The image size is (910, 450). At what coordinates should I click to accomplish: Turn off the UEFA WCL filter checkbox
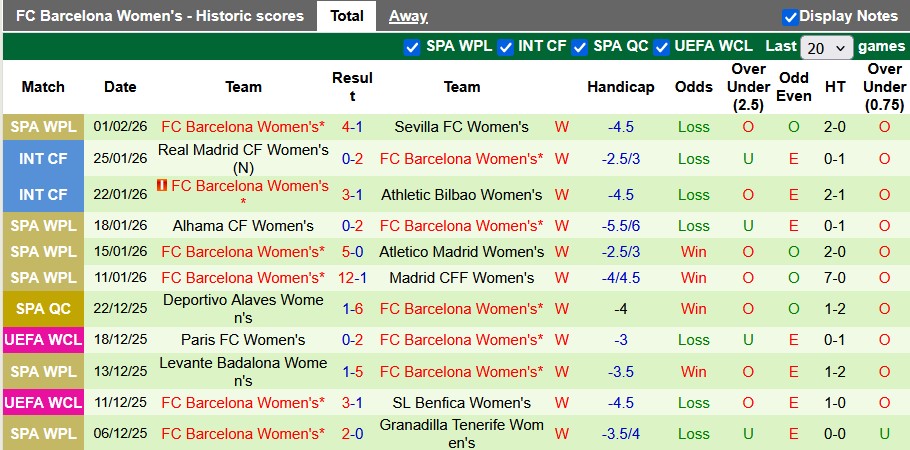pyautogui.click(x=660, y=47)
